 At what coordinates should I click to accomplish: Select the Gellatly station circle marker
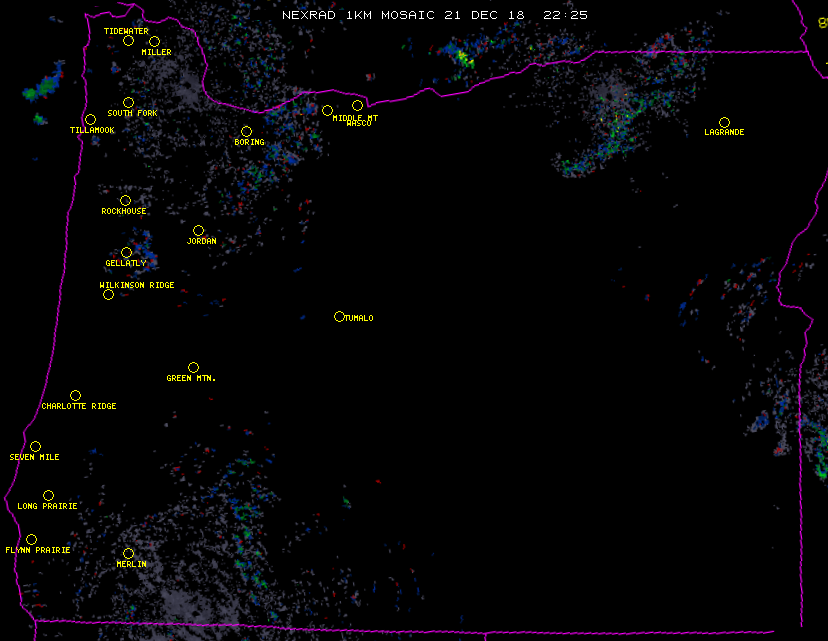[x=126, y=253]
